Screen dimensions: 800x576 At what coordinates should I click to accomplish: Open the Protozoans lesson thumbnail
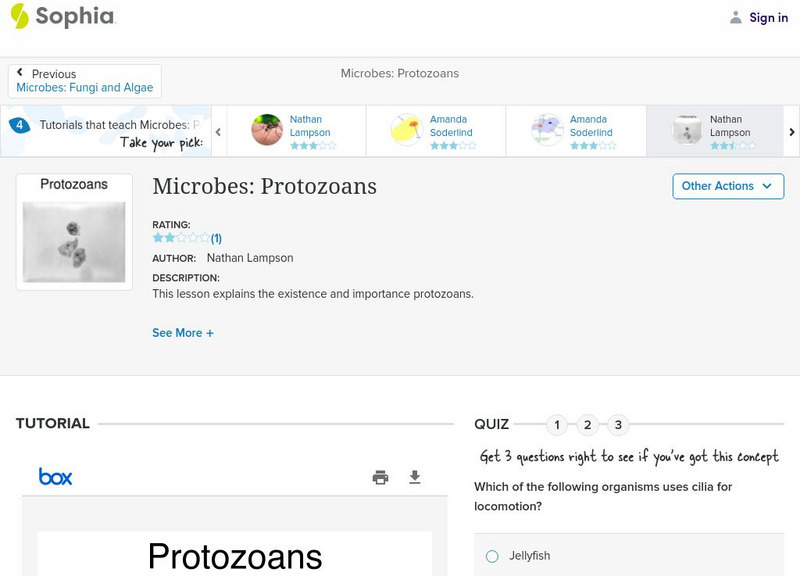(x=74, y=232)
